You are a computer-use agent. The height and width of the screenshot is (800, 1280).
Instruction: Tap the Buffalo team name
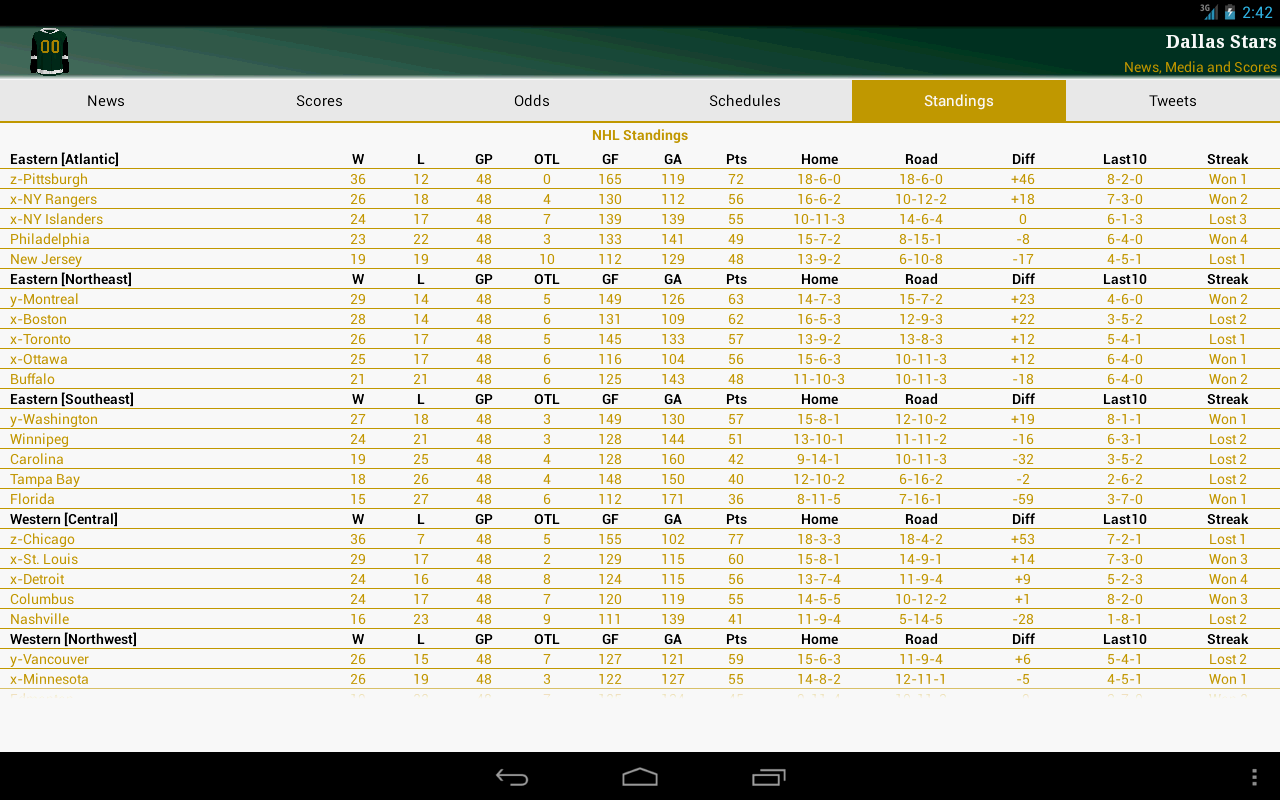(32, 379)
